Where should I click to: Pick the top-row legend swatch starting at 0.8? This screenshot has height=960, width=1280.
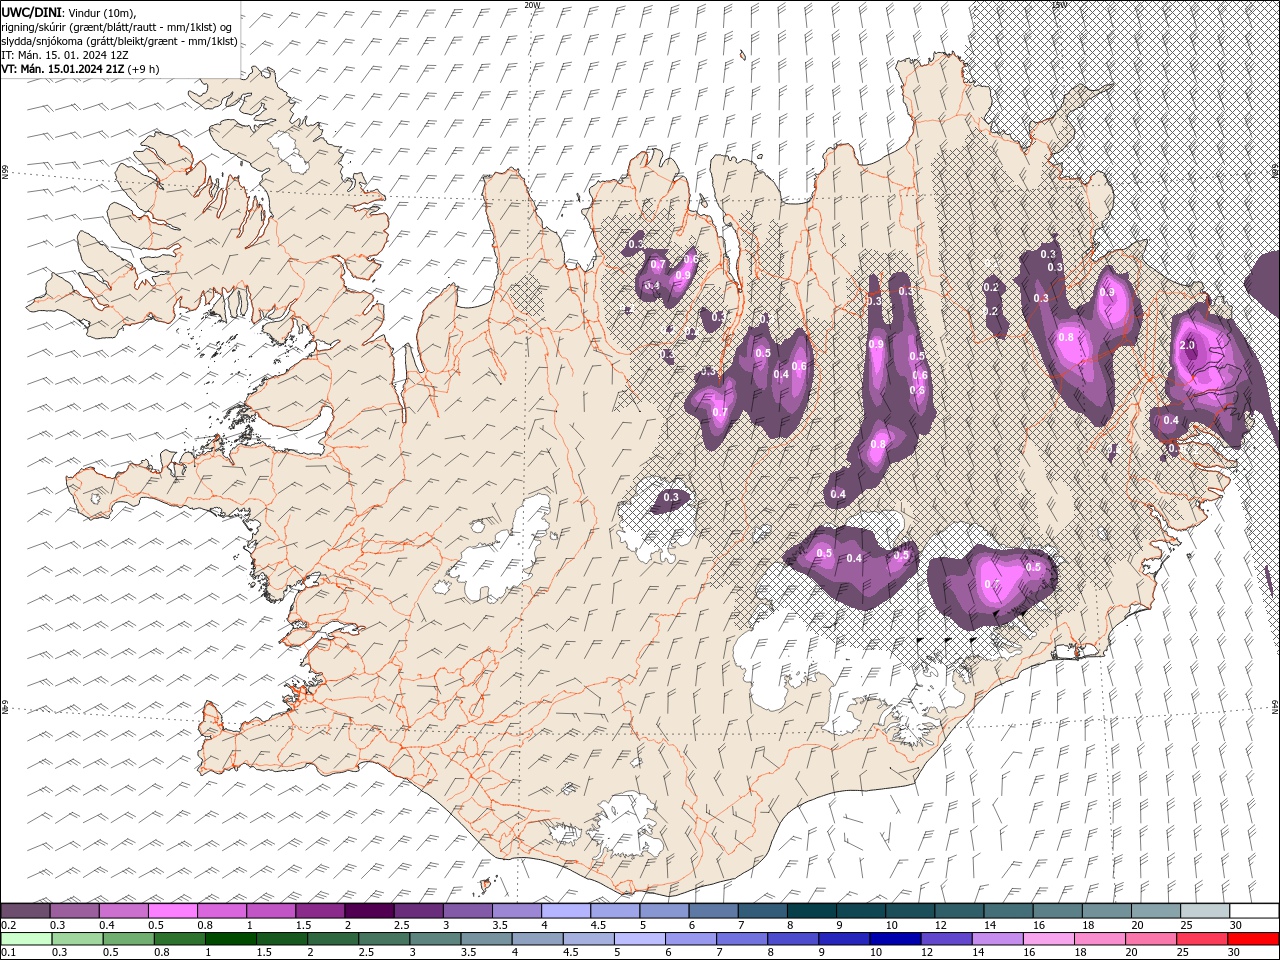tap(221, 911)
